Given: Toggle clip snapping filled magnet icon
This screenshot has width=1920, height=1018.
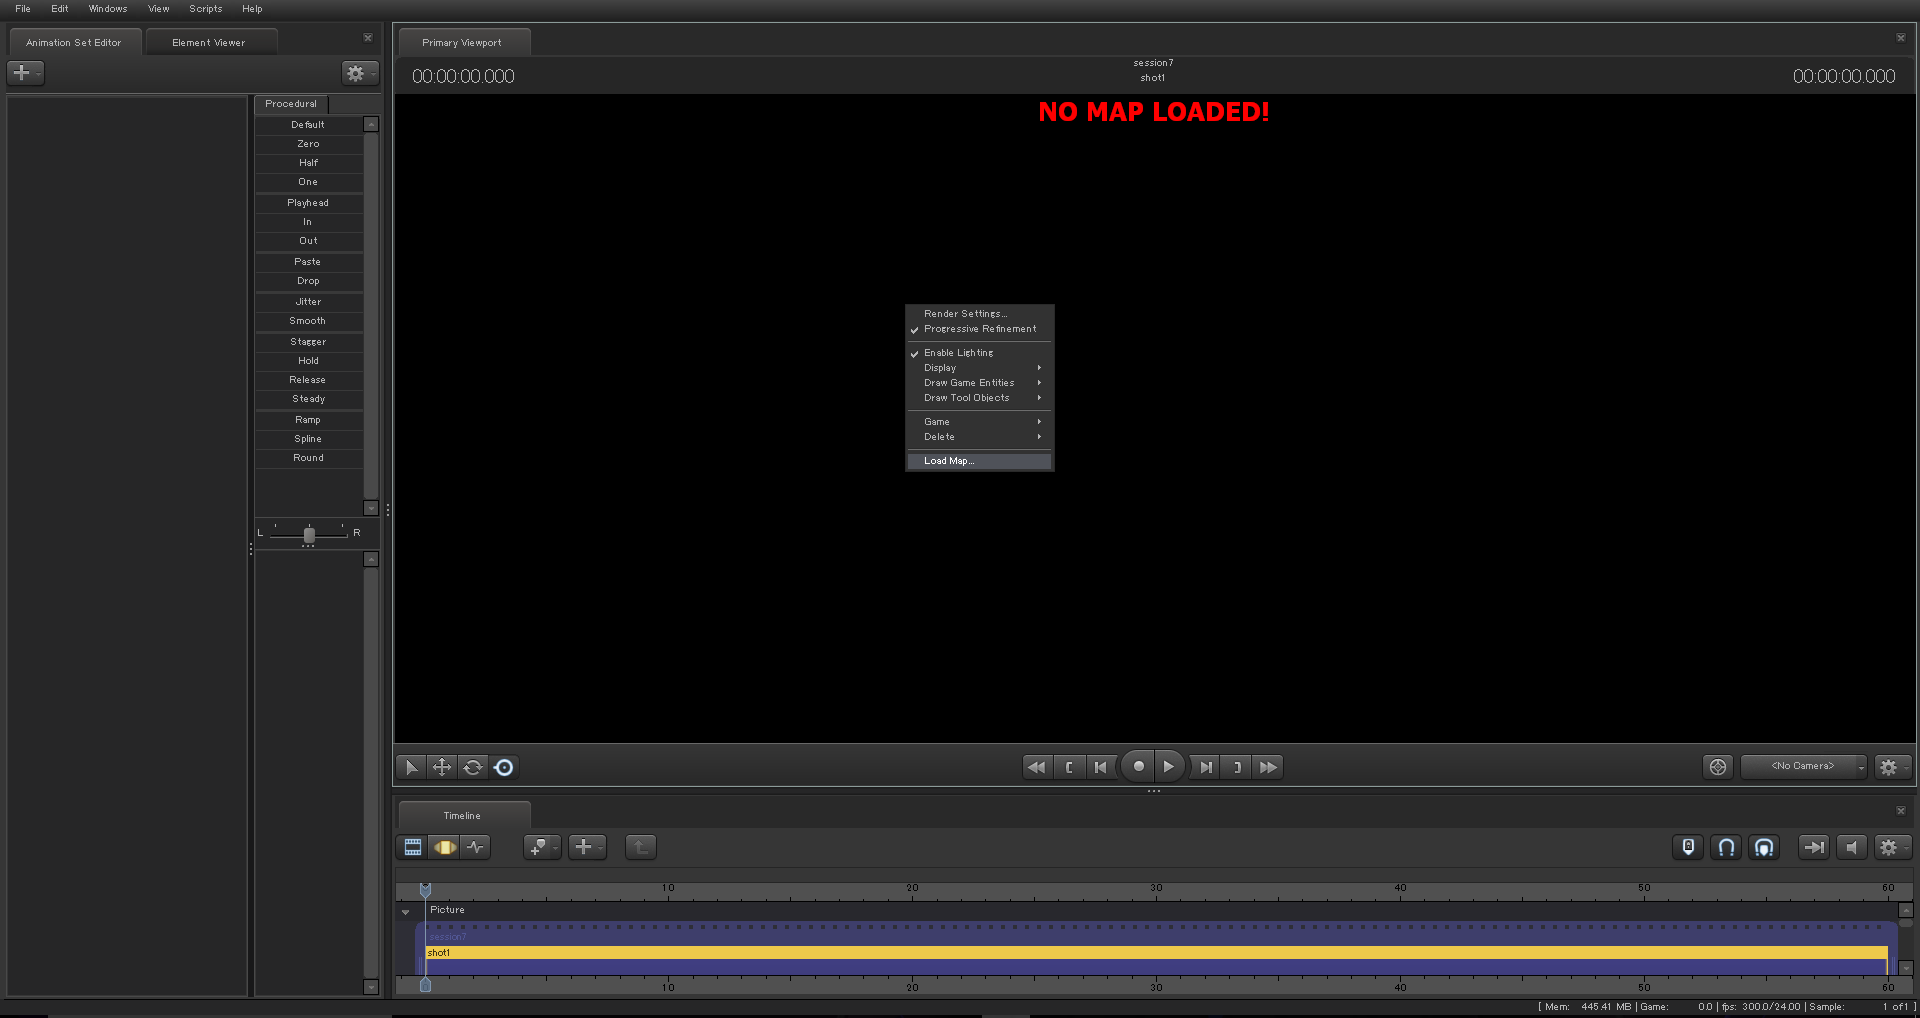Looking at the screenshot, I should [x=1764, y=847].
